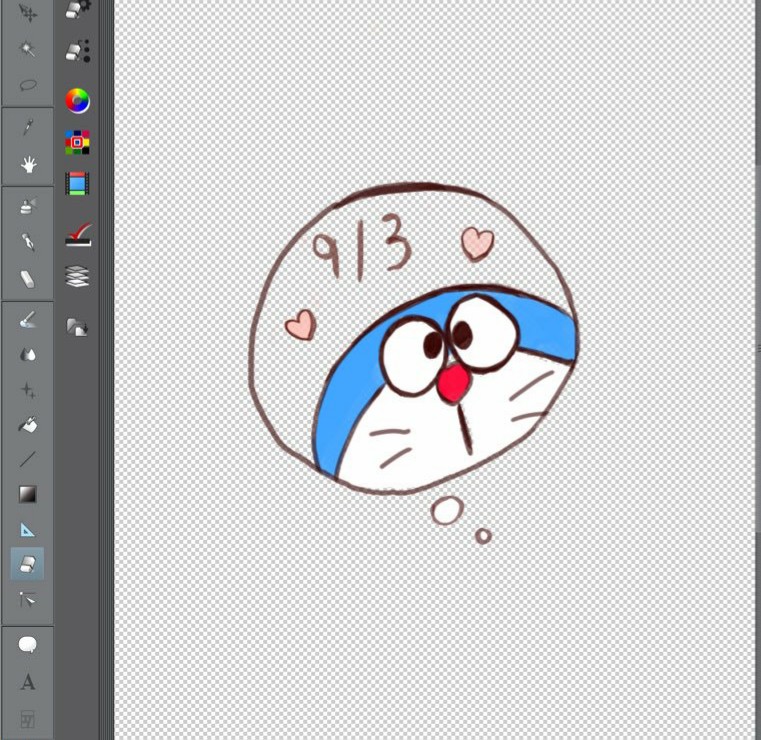Open the red checkmark palette icon
Viewport: 761px width, 740px height.
[x=78, y=234]
